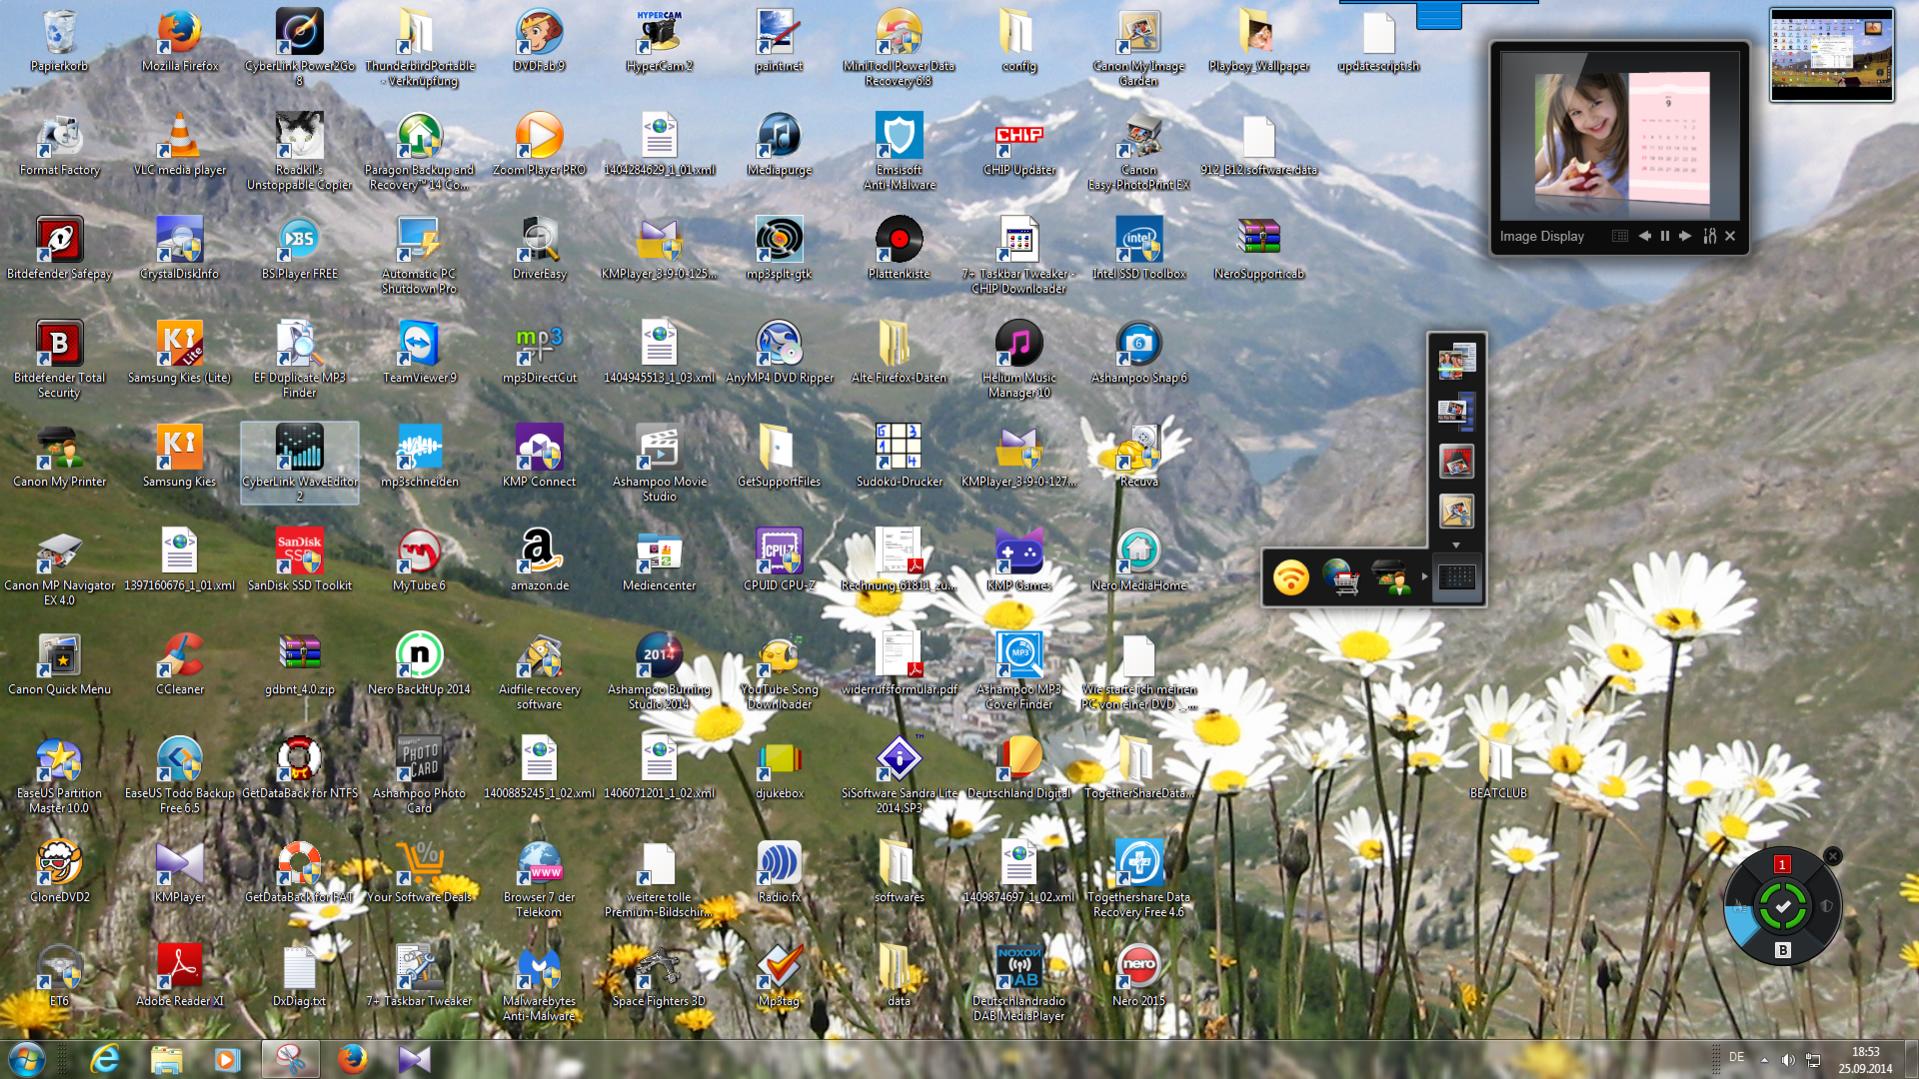Click yellow Wi-Fi icon in Canon menu
This screenshot has width=1919, height=1079.
(1291, 577)
